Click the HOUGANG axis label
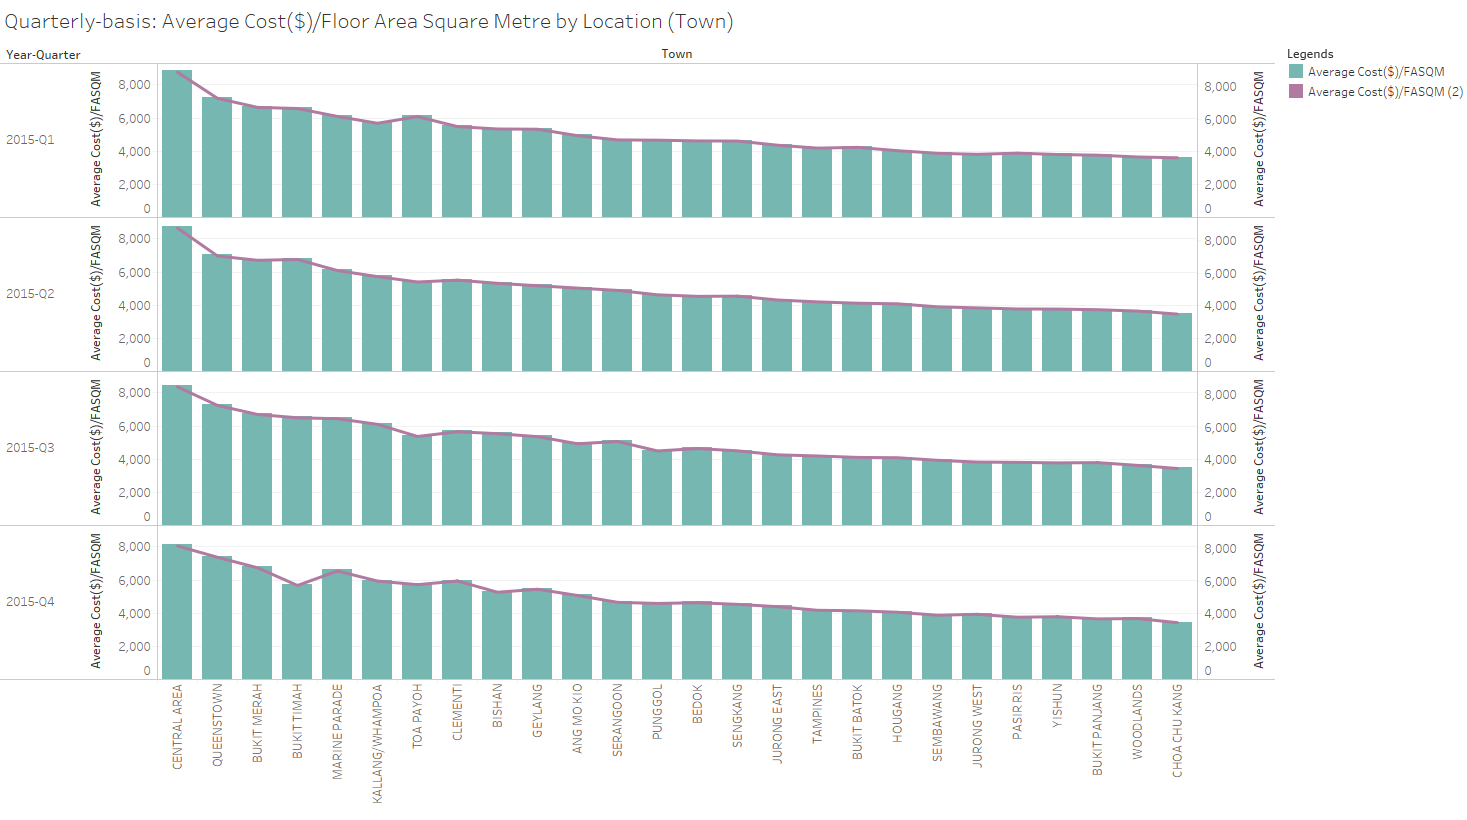 (897, 713)
